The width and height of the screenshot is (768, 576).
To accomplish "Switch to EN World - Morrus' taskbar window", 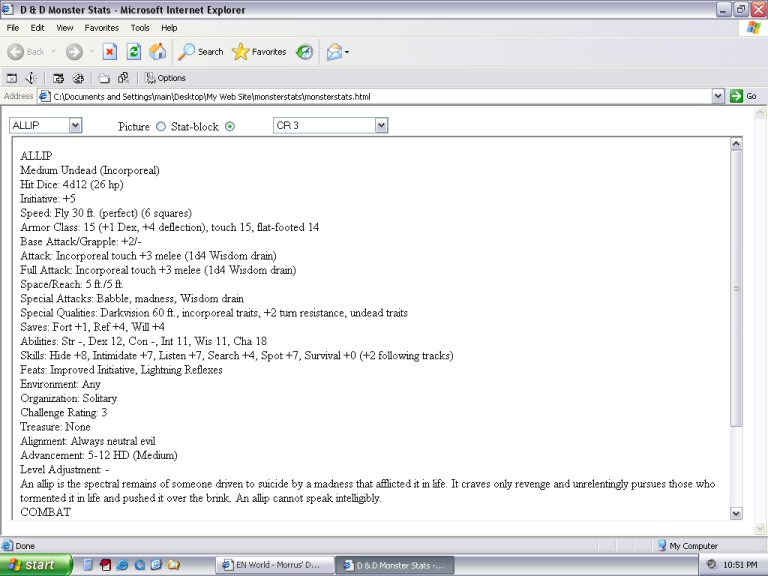I will 274,565.
